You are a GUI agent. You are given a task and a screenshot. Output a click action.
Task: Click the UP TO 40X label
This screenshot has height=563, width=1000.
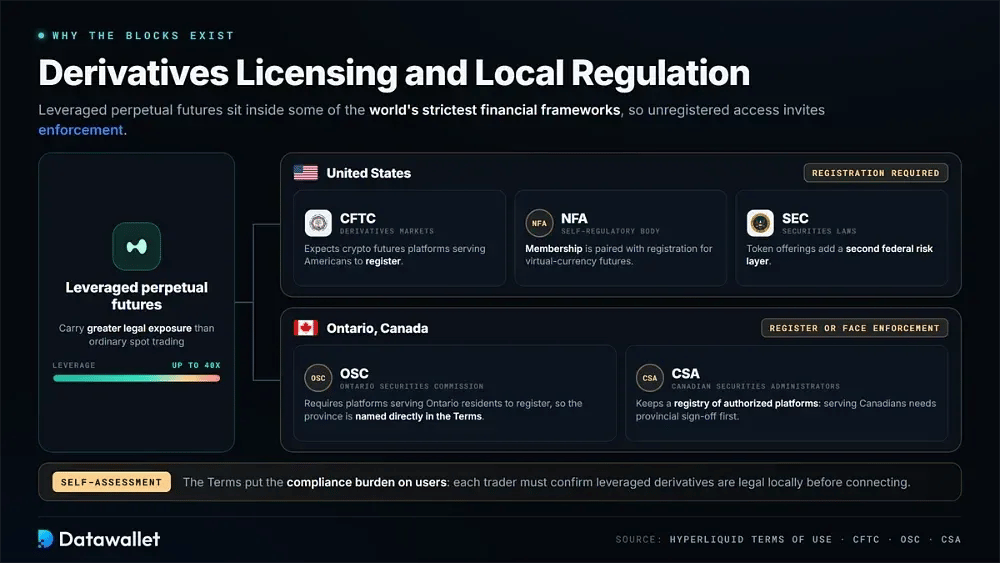tap(196, 365)
